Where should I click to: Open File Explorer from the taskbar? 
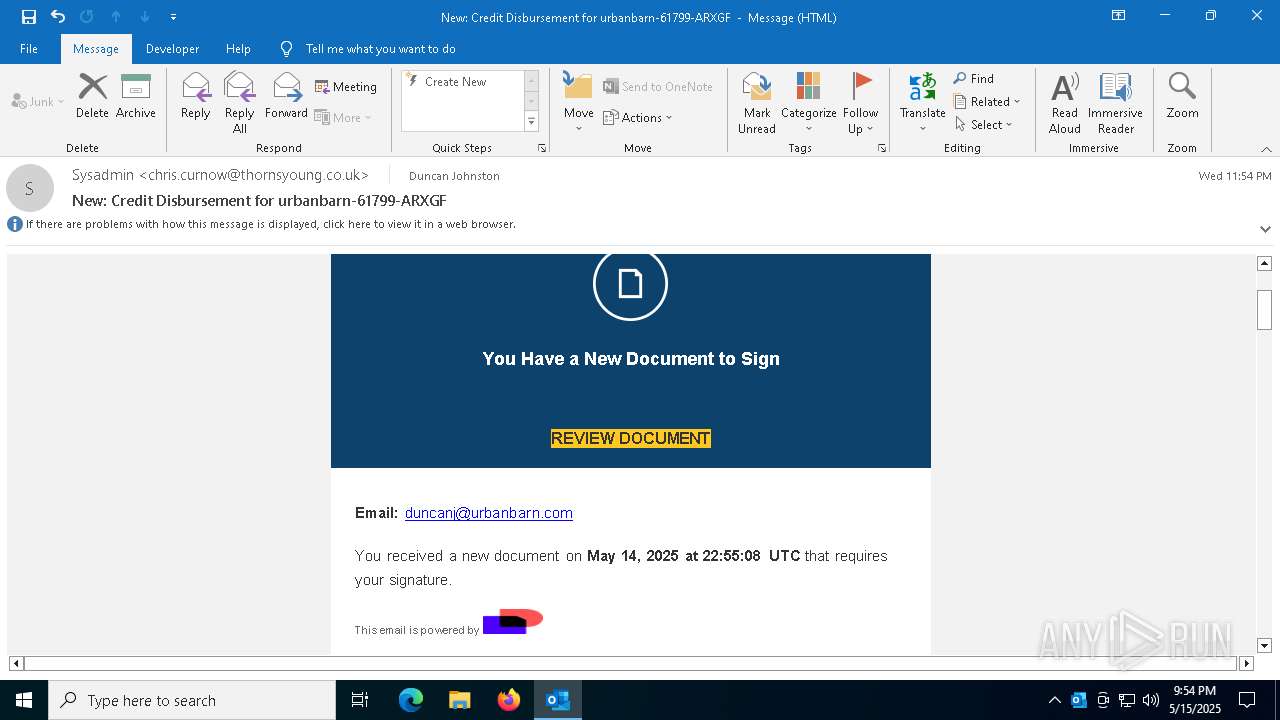point(460,700)
